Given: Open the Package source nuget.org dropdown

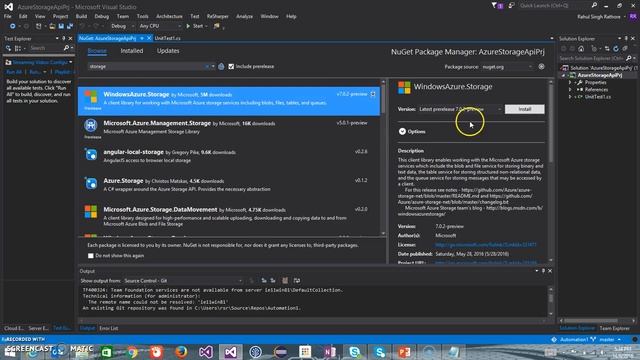Looking at the screenshot, I should click(x=507, y=67).
